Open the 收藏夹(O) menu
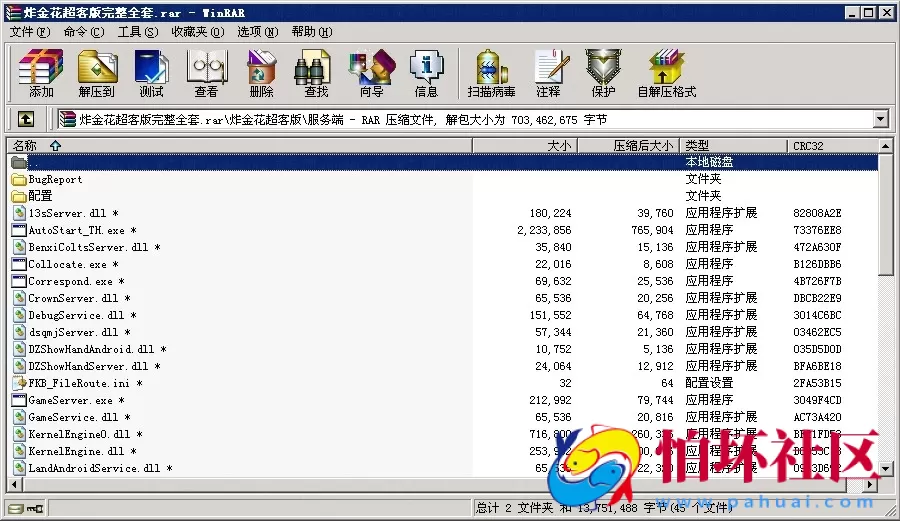 point(198,32)
